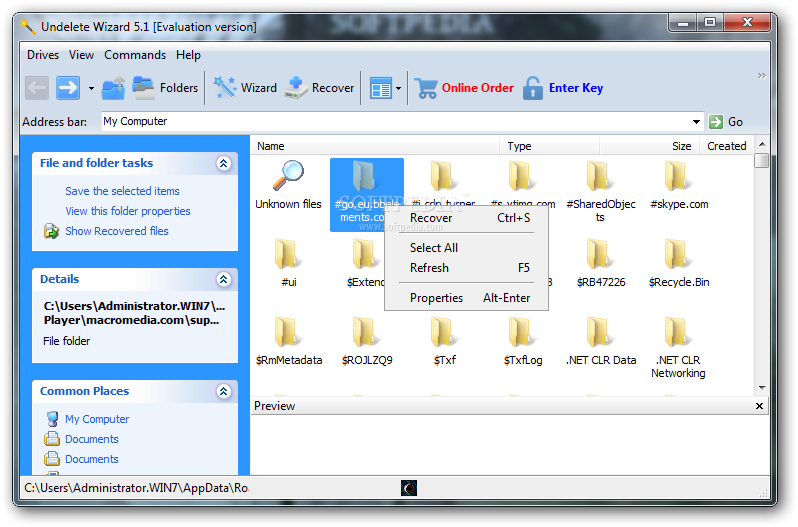Toggle the Folders pane button
The height and width of the screenshot is (527, 798).
click(165, 88)
